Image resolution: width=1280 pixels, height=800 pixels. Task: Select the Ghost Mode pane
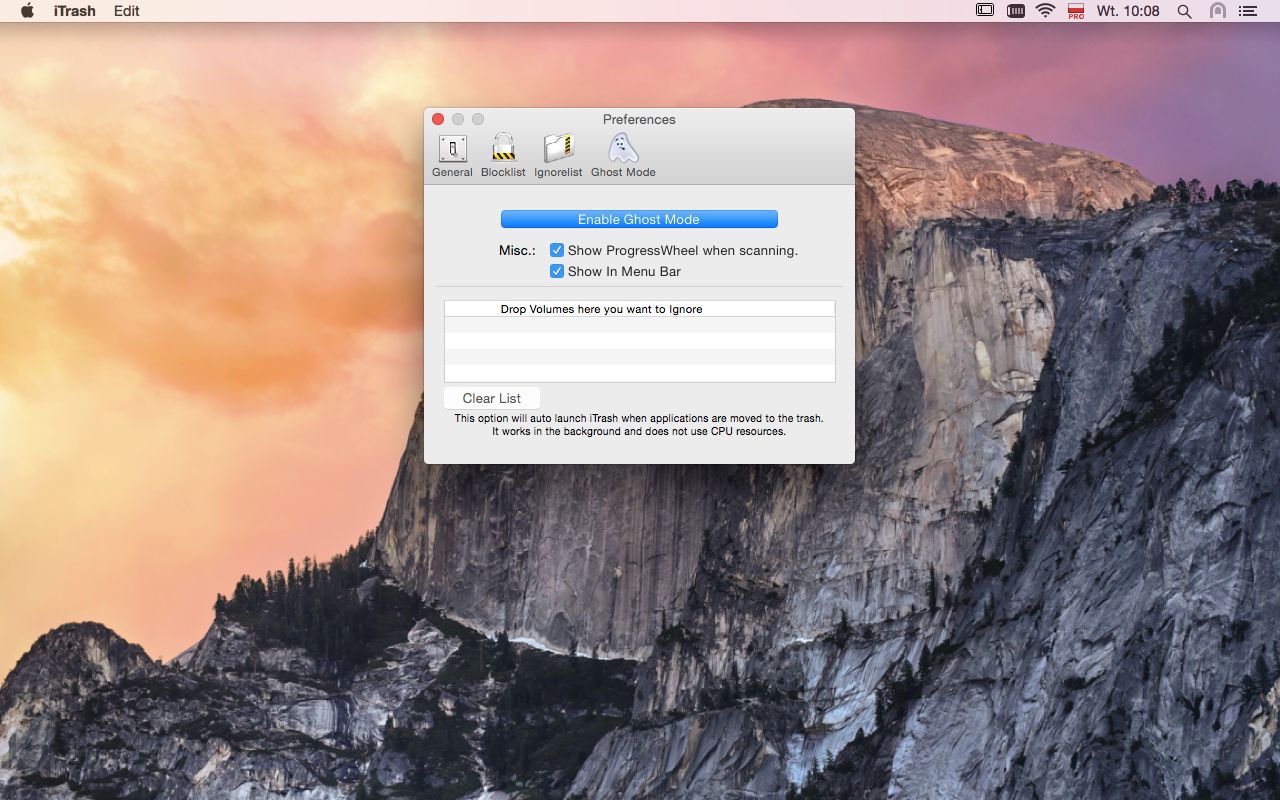623,156
